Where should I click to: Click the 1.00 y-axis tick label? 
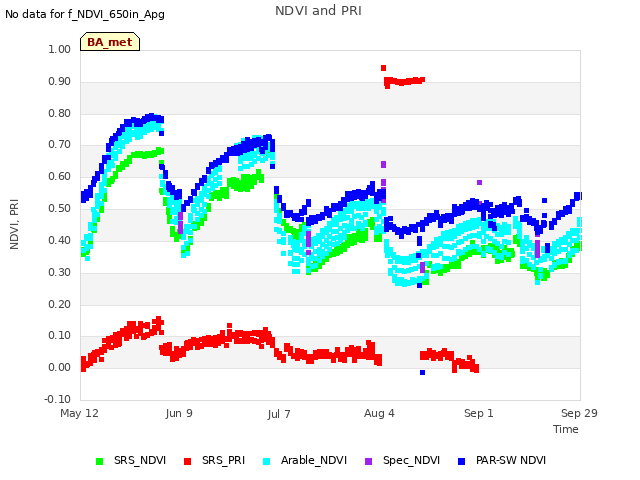coord(60,49)
